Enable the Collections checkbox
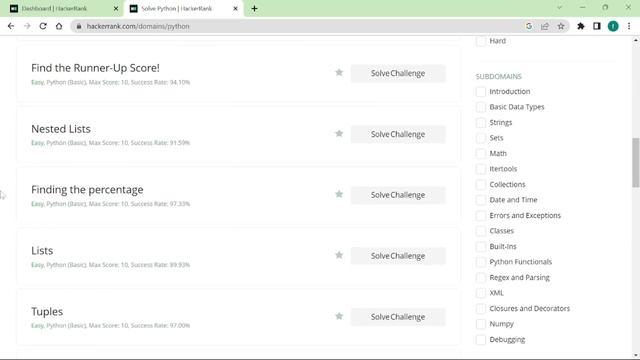 (481, 184)
